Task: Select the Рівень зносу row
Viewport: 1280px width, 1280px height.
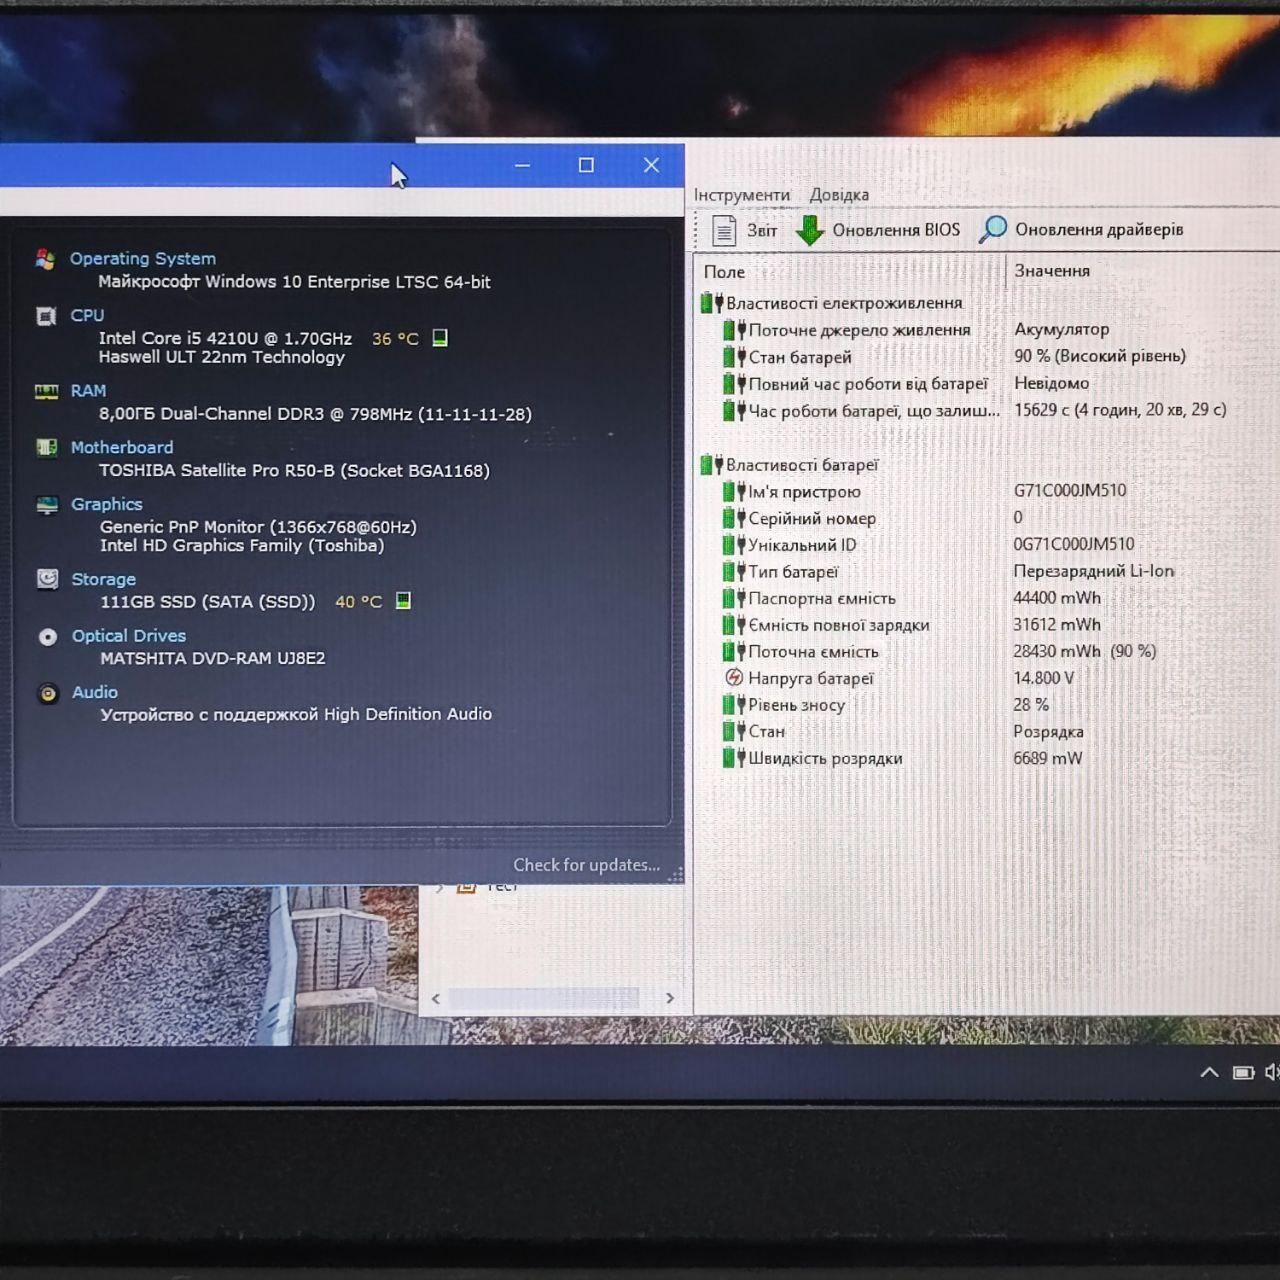Action: [x=987, y=705]
